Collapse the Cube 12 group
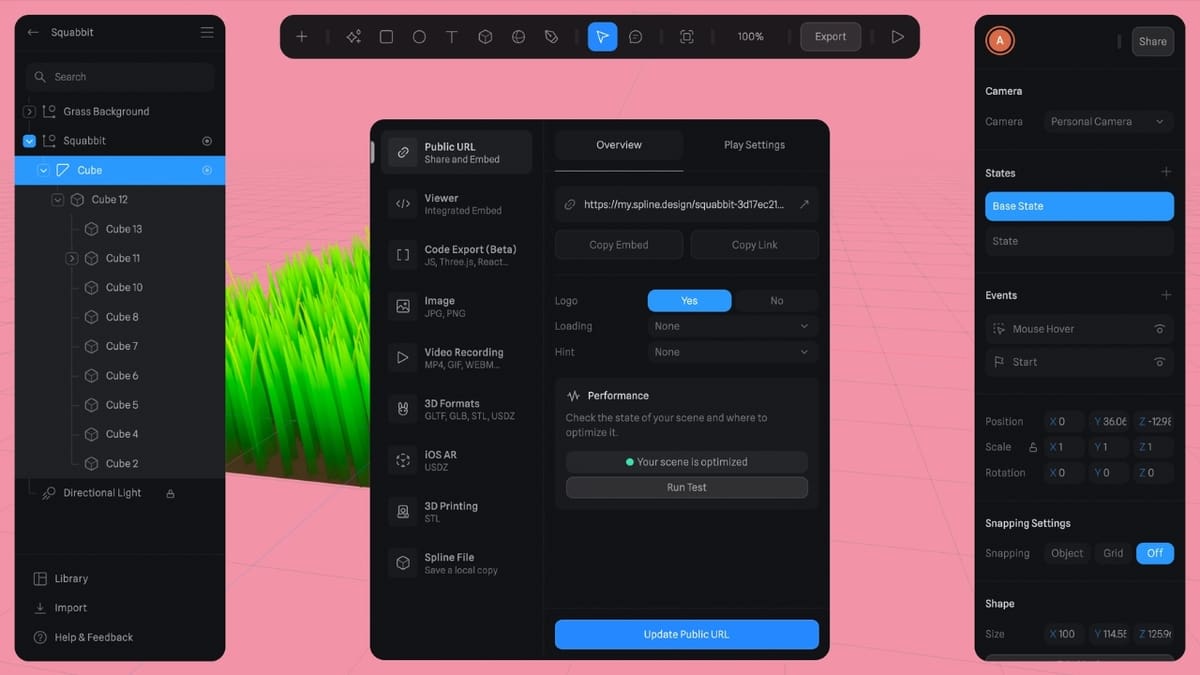The width and height of the screenshot is (1200, 675). point(58,200)
